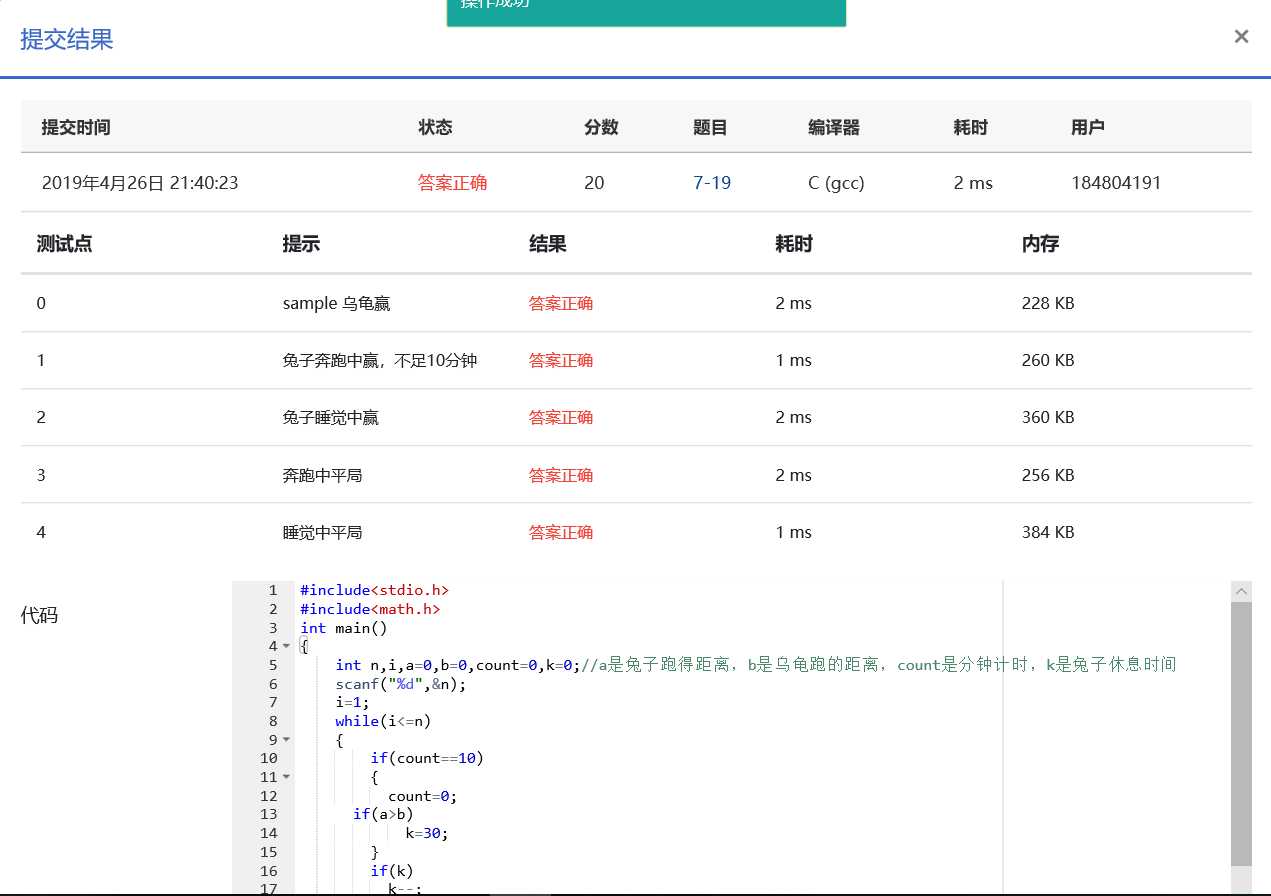Click test hint 兔子睡觉中赢
Viewport: 1271px width, 896px height.
tap(331, 417)
